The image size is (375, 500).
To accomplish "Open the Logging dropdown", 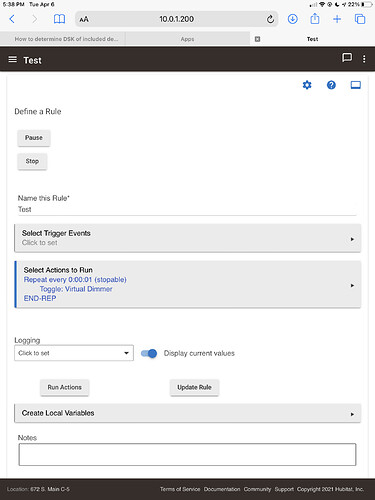I will (x=74, y=353).
